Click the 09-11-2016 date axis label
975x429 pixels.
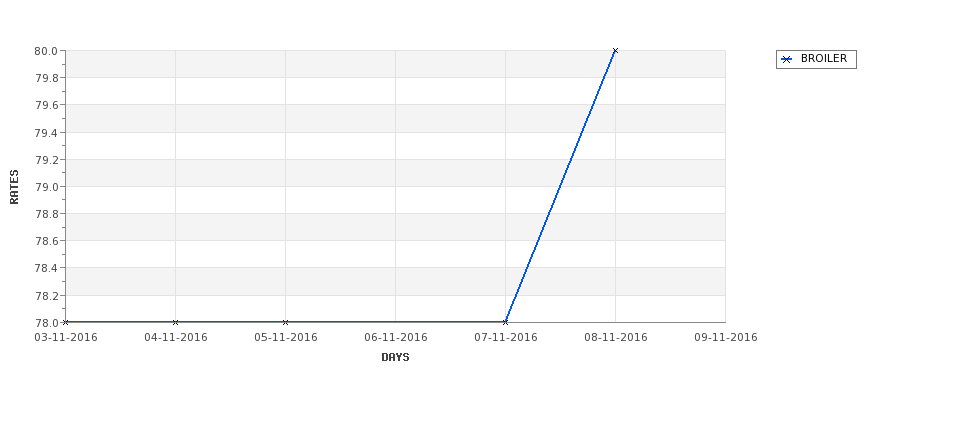726,338
